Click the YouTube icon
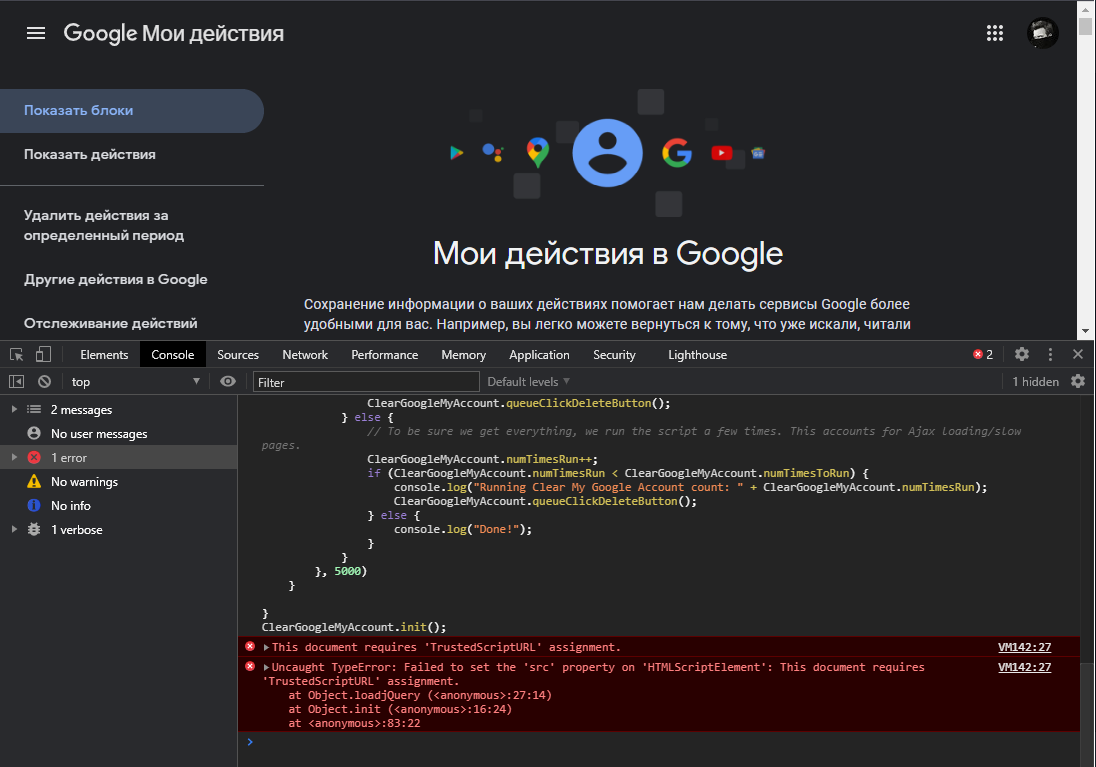 [x=721, y=152]
